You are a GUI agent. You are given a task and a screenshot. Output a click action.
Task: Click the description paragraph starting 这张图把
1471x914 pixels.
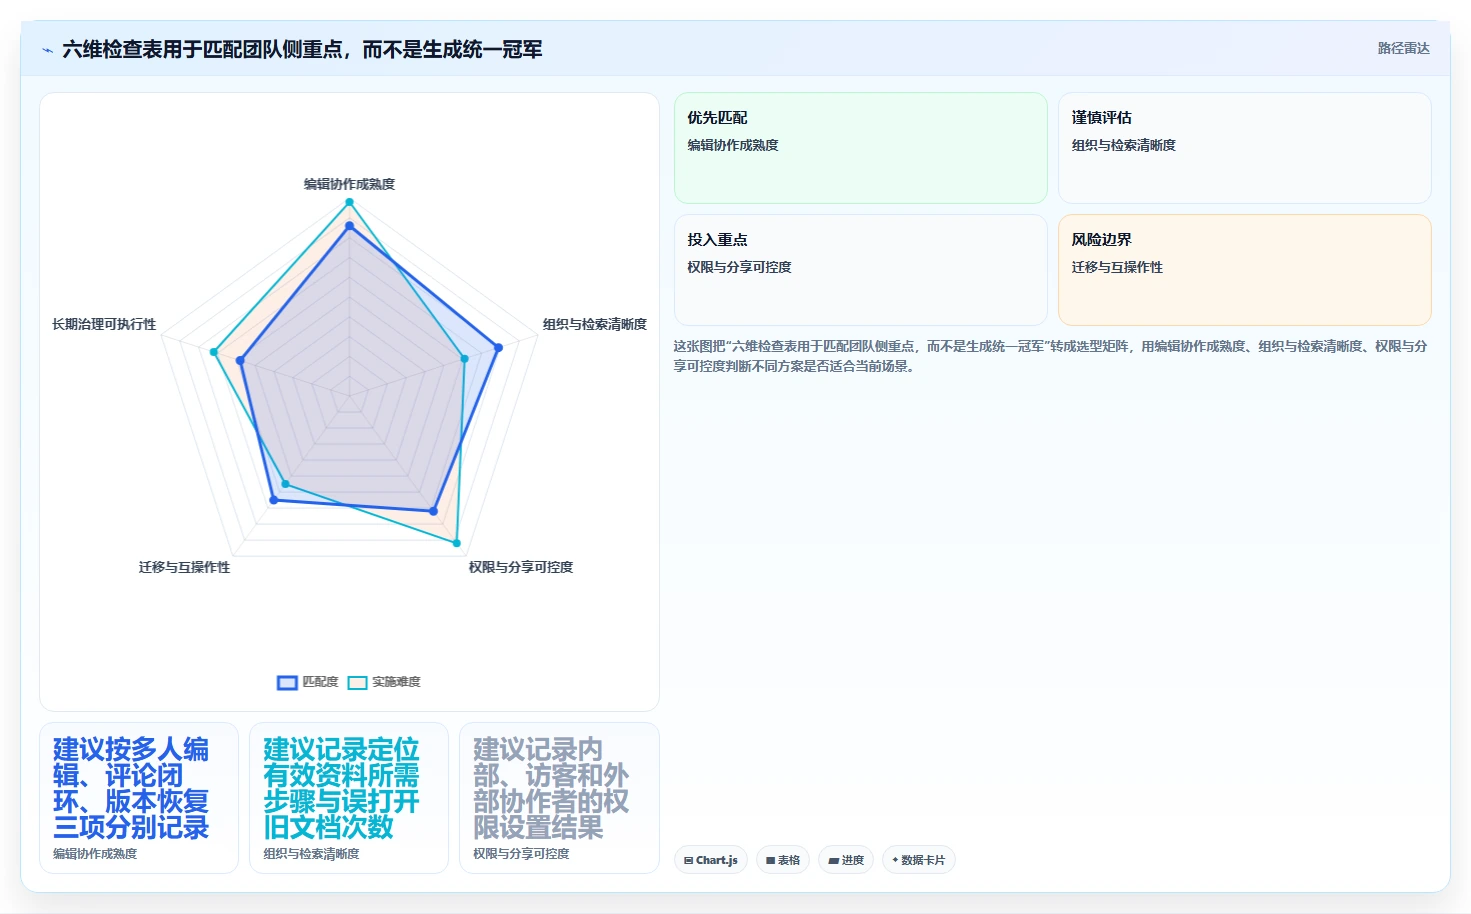(x=1050, y=356)
